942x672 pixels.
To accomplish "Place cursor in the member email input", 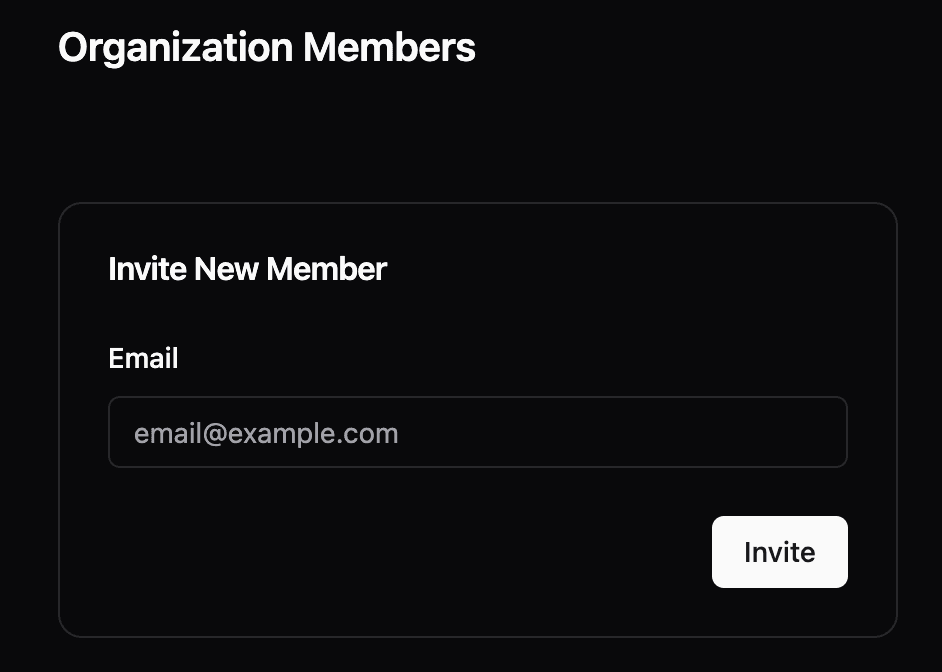I will (x=477, y=433).
